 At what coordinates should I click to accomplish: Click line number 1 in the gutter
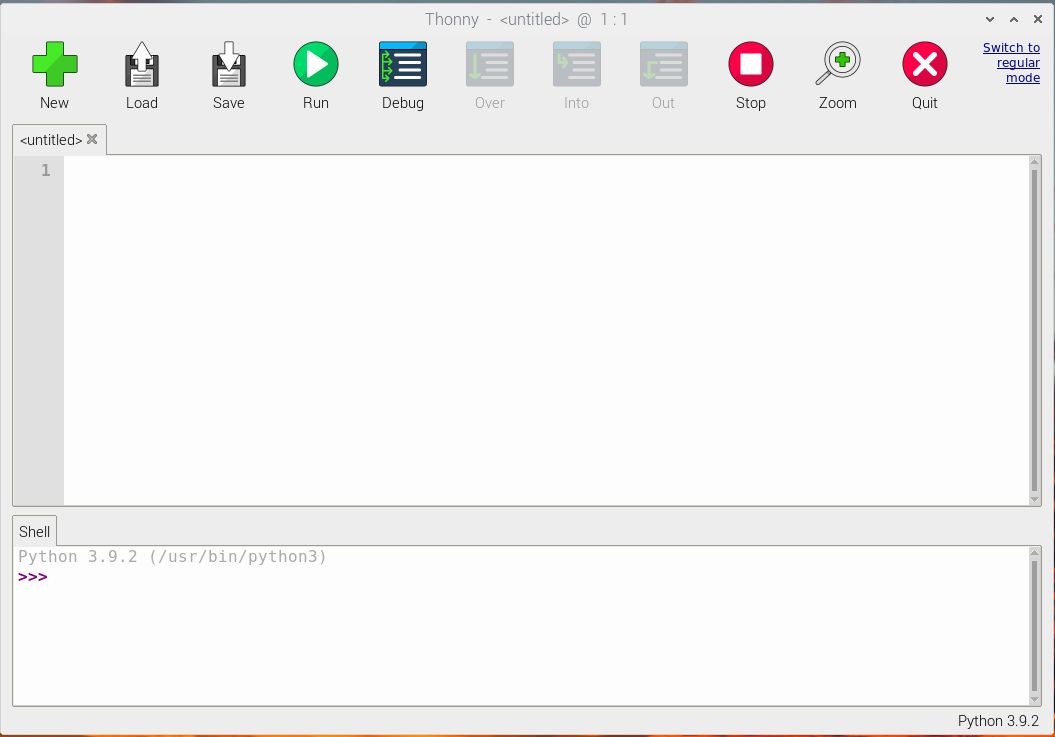pos(45,170)
